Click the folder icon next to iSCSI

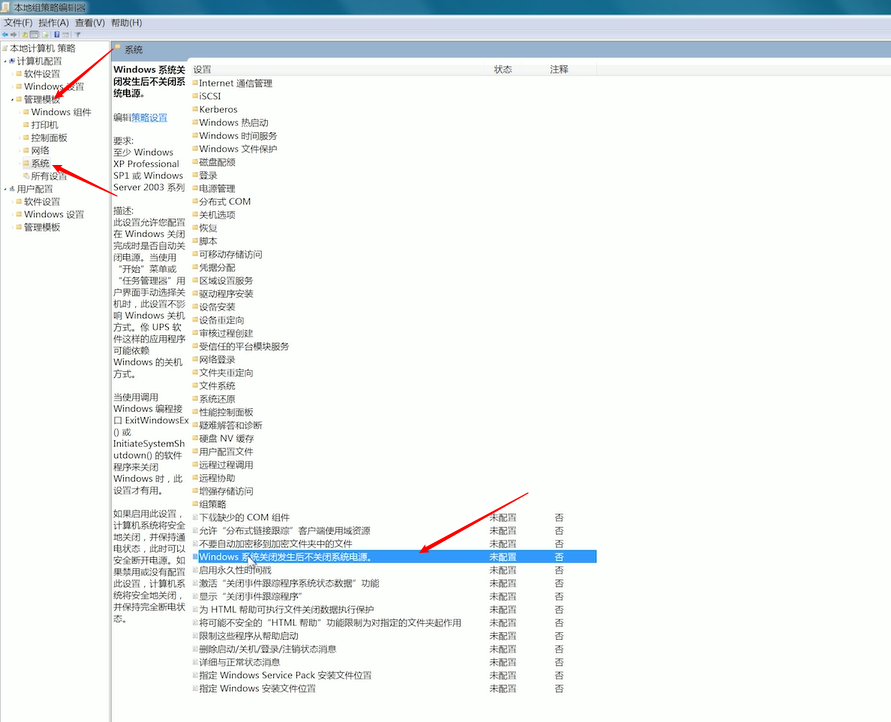point(195,96)
